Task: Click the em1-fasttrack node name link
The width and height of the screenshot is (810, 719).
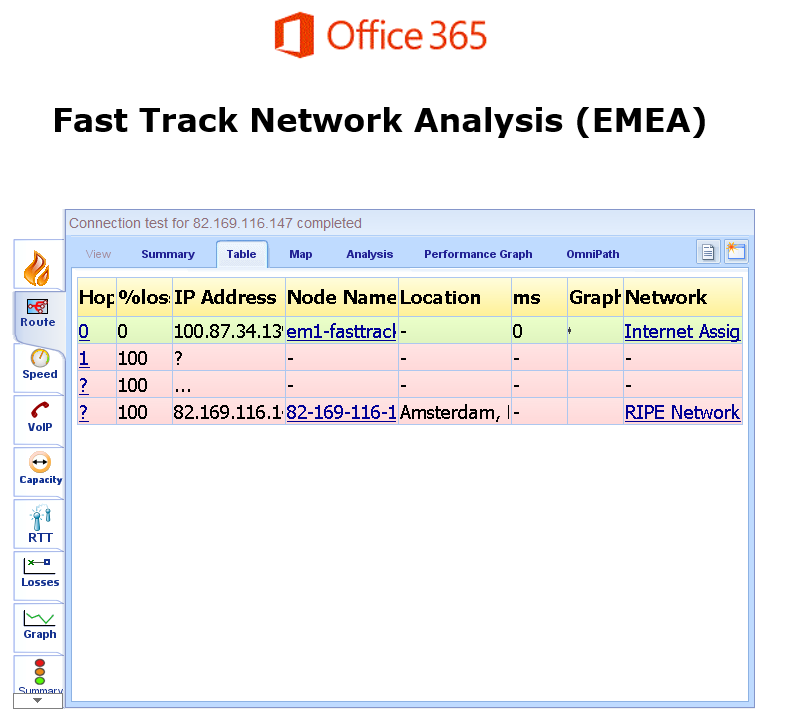Action: click(x=338, y=331)
